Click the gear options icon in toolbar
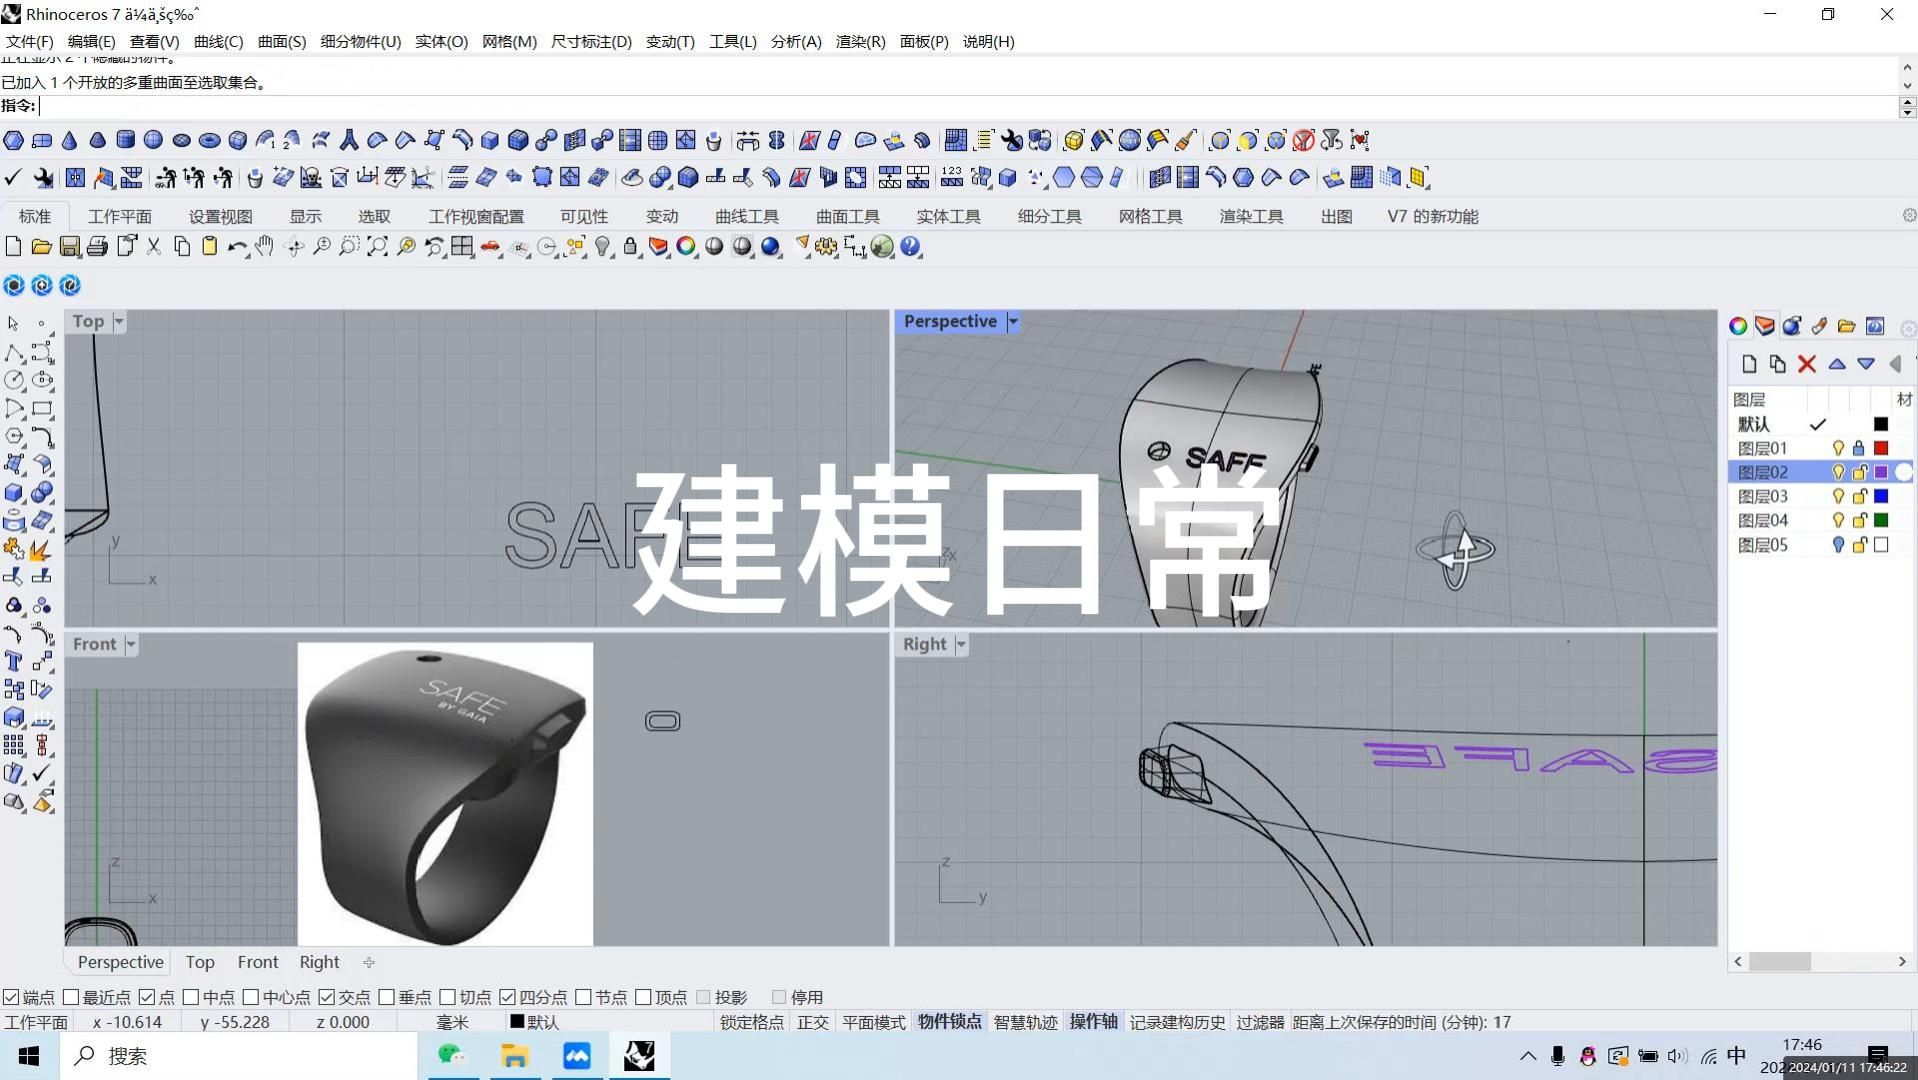Viewport: 1918px width, 1080px height. coord(826,247)
